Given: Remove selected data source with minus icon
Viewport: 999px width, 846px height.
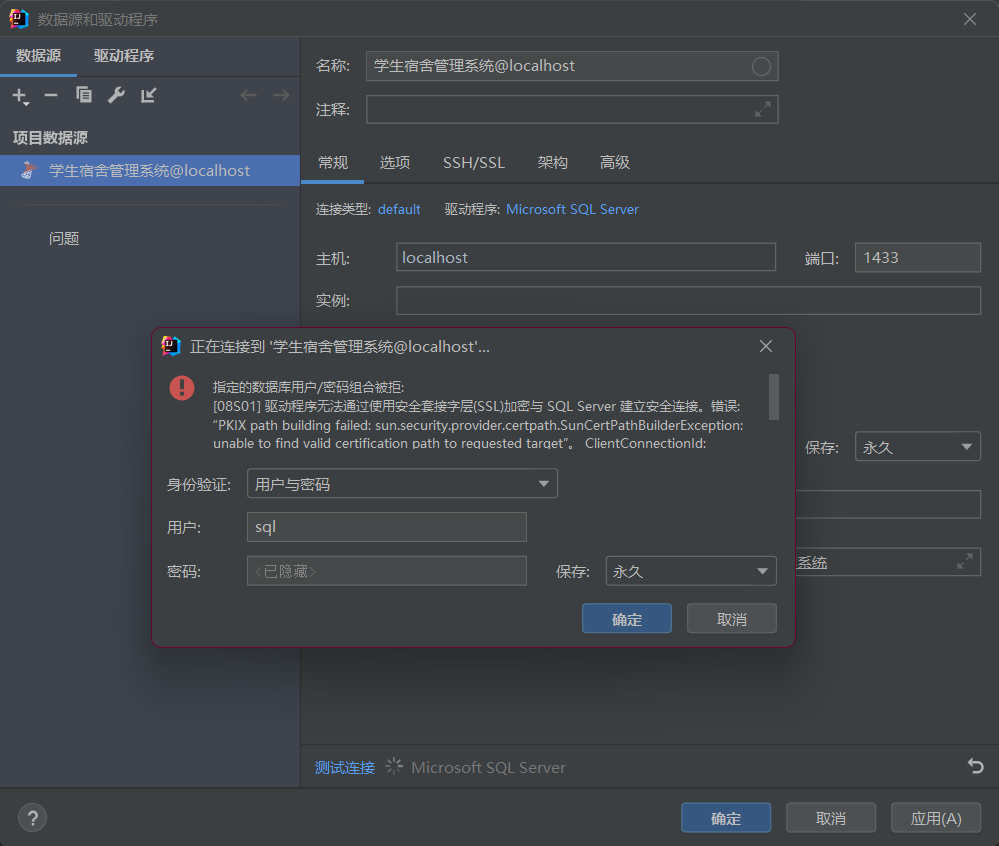Looking at the screenshot, I should (51, 96).
